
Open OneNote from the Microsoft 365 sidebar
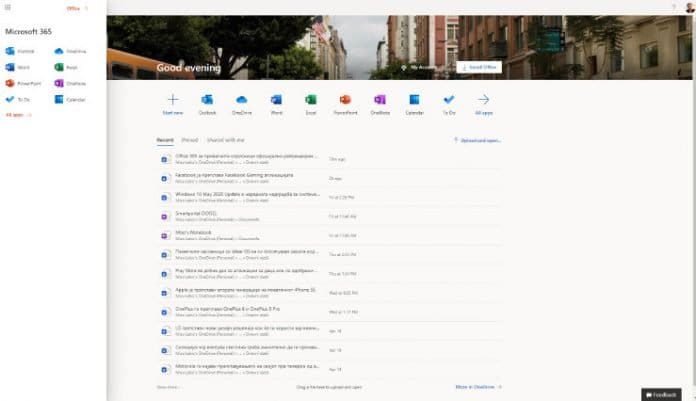point(70,83)
